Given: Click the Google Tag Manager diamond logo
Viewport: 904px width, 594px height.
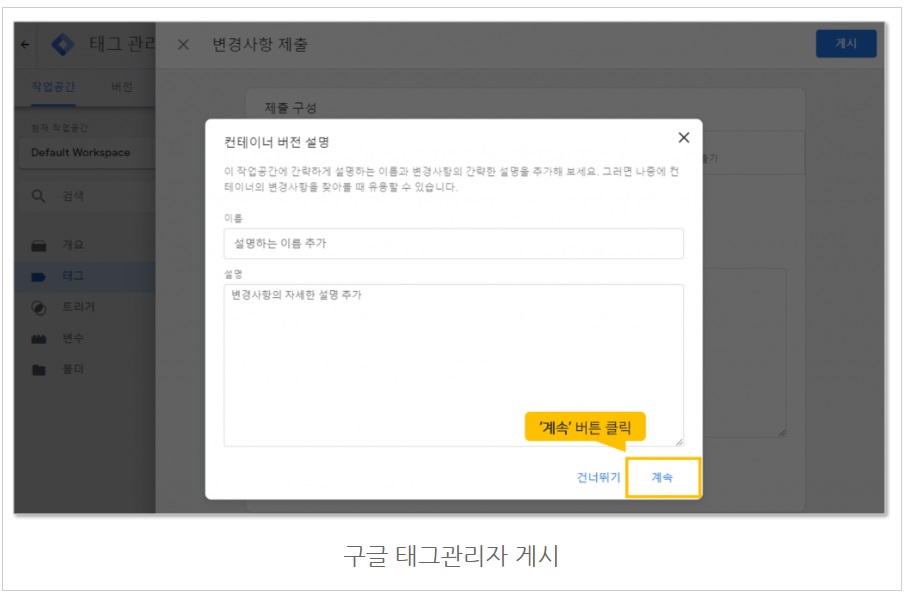Looking at the screenshot, I should (x=63, y=44).
